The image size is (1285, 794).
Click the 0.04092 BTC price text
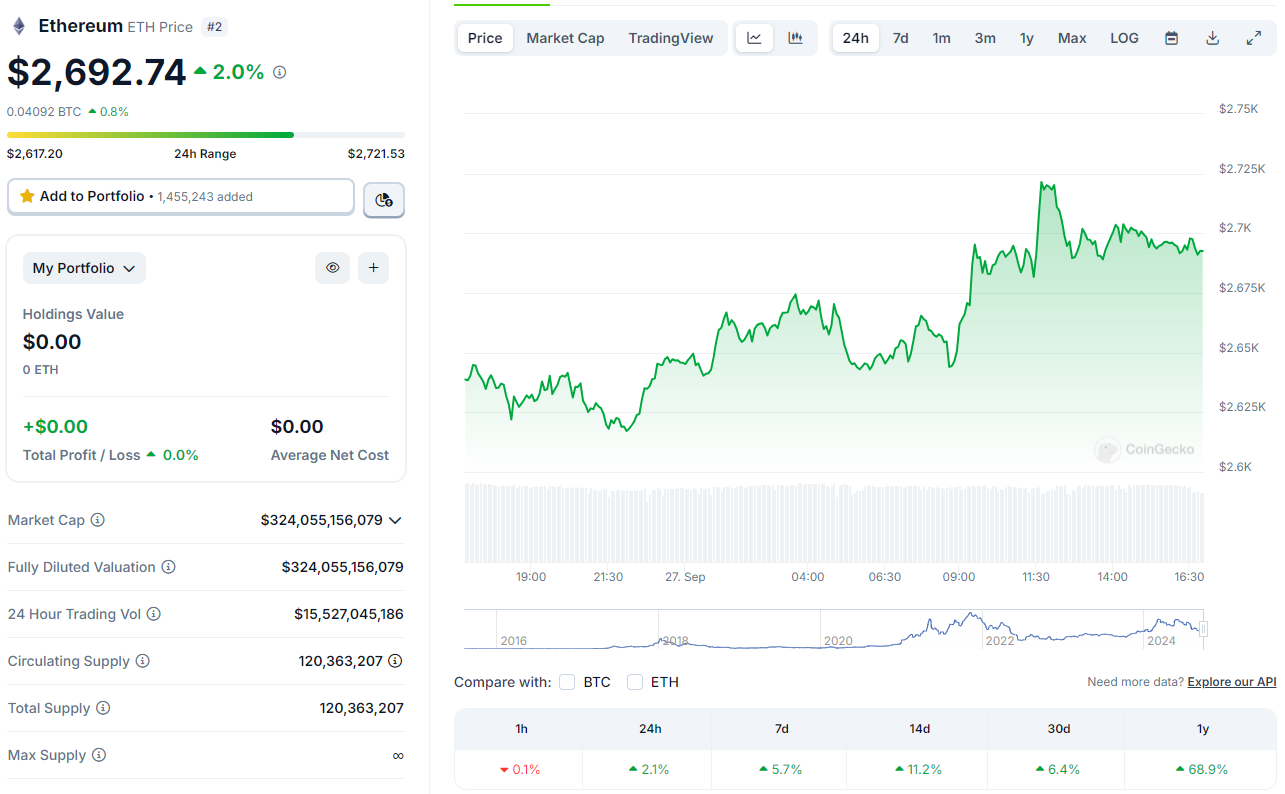[x=44, y=112]
